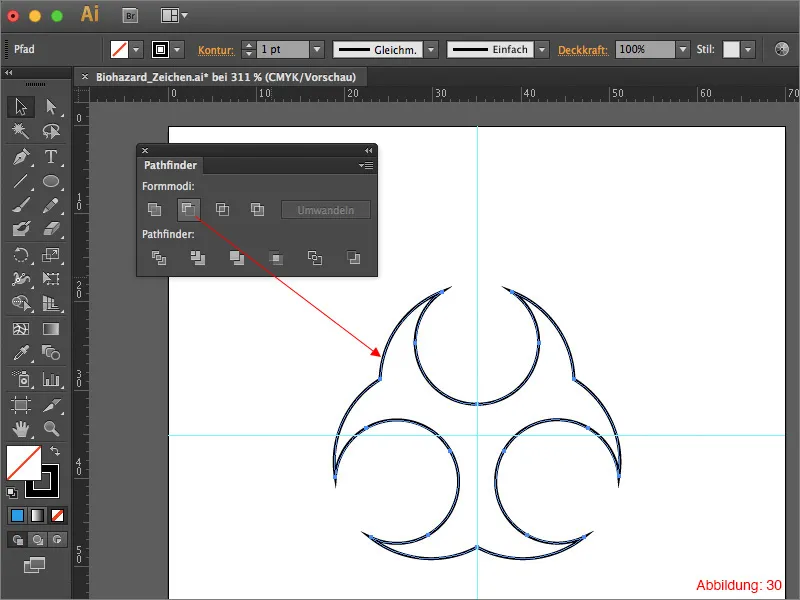Click Pathfinder Minus Back icon
This screenshot has width=800, height=600.
[353, 258]
